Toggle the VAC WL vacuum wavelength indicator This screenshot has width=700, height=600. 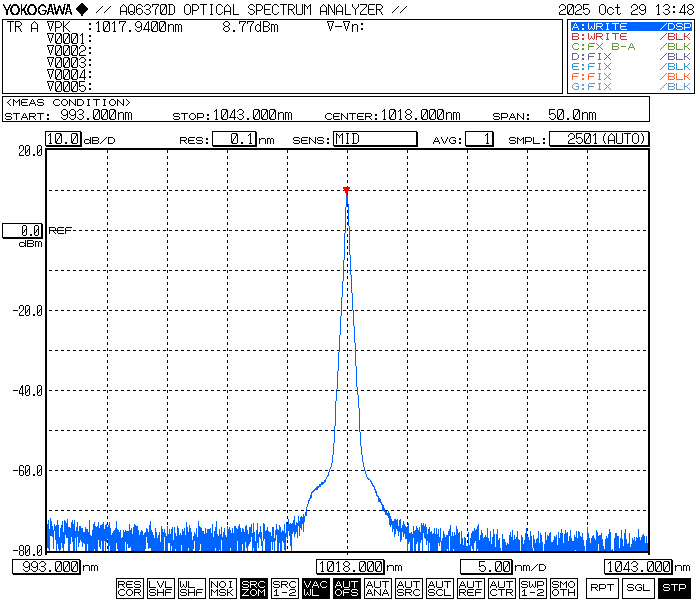[316, 588]
